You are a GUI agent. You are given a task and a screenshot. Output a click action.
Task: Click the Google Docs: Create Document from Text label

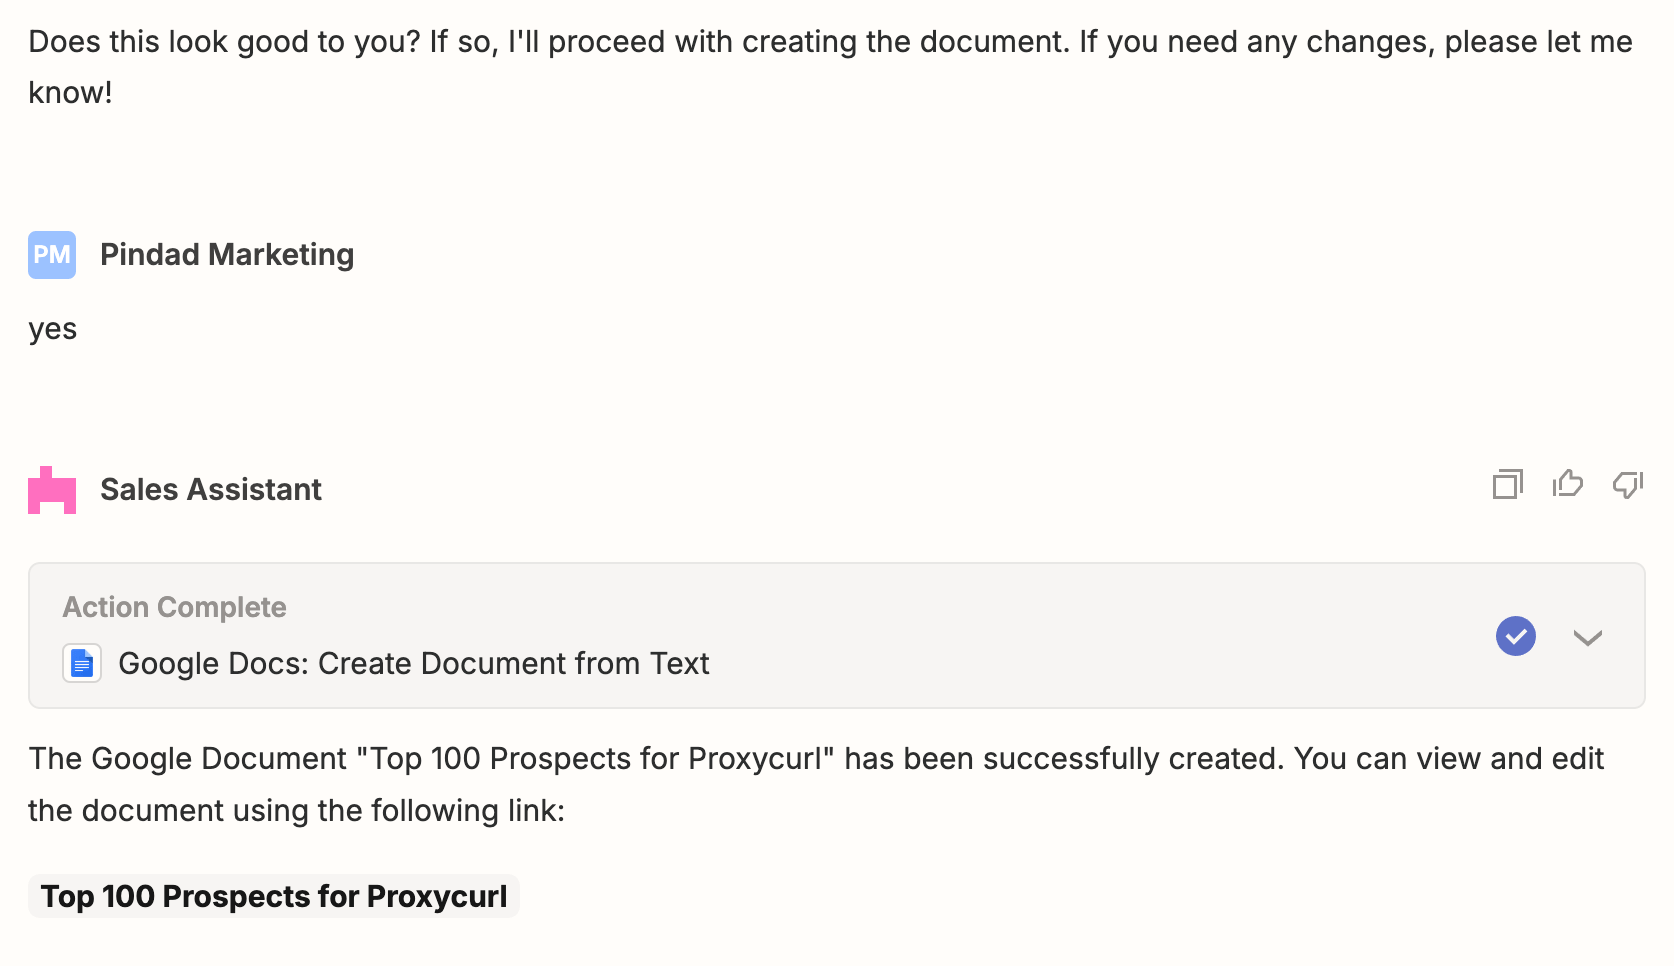414,663
